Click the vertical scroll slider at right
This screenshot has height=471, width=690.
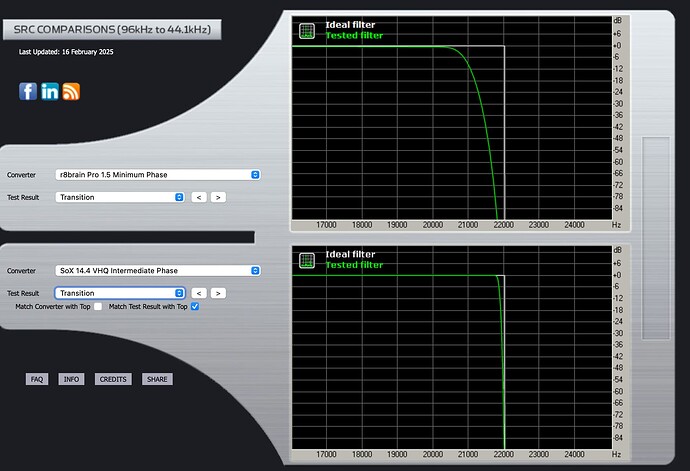click(656, 238)
